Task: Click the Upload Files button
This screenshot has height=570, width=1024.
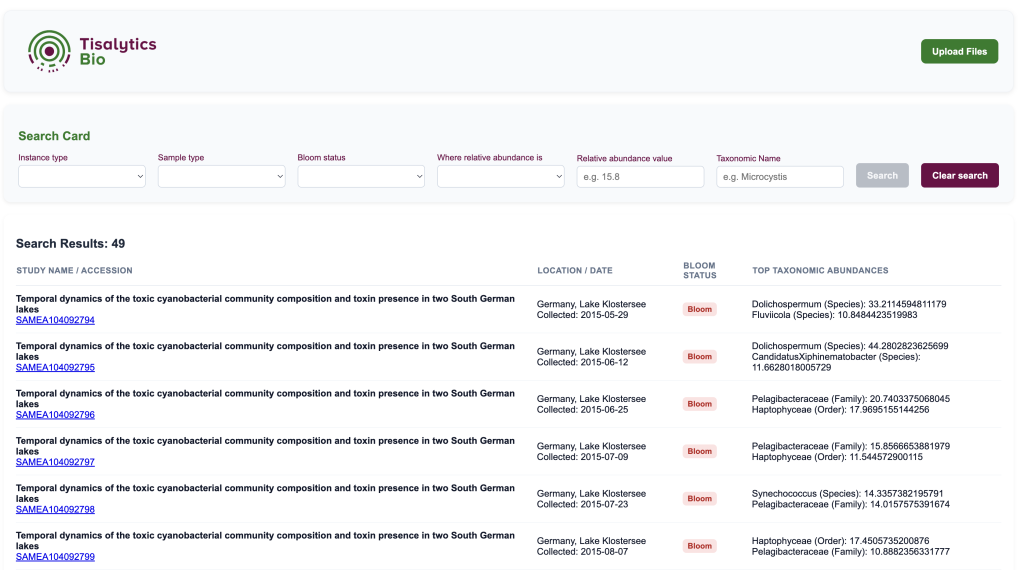Action: [958, 51]
